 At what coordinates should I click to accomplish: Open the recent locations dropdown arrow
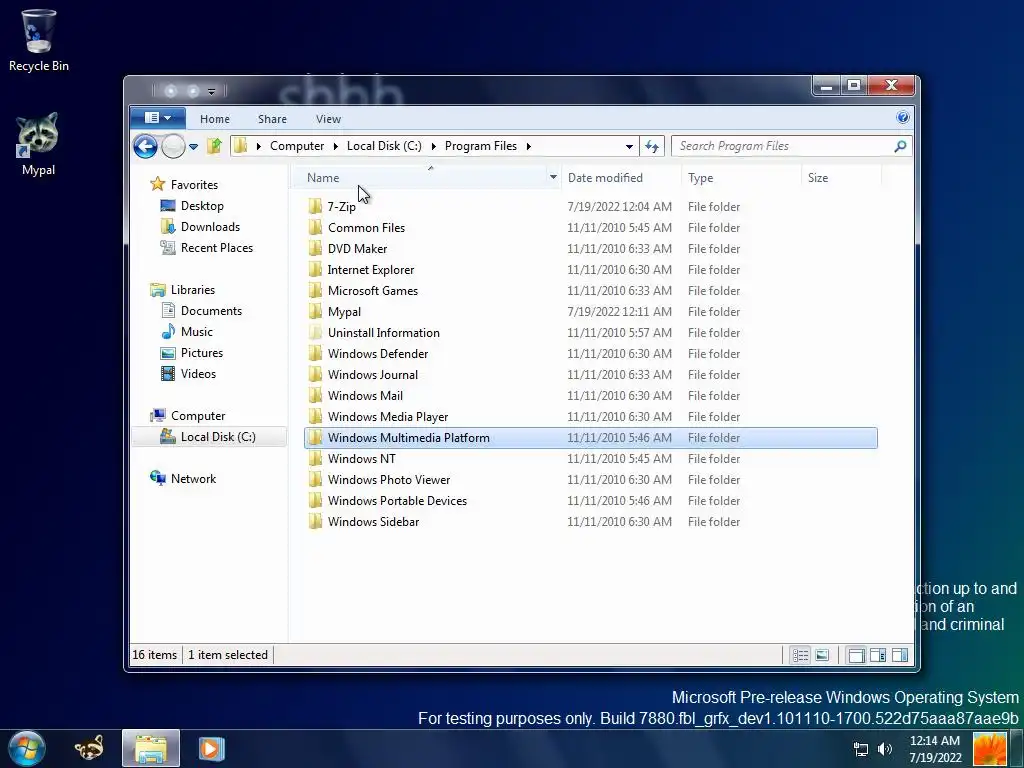(x=193, y=147)
